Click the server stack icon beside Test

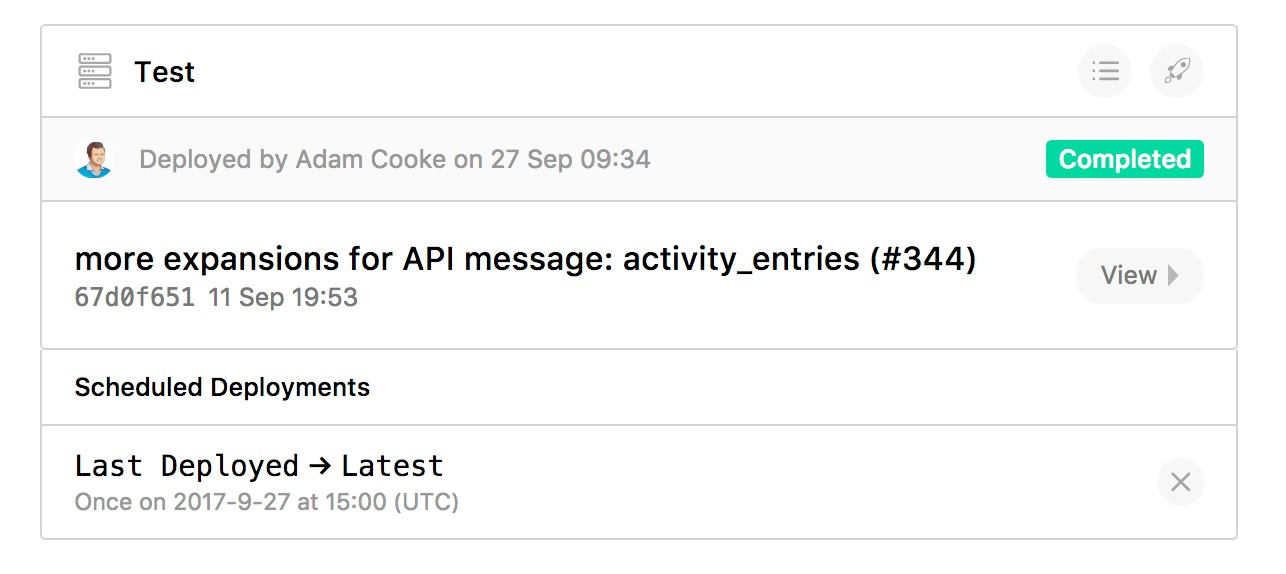95,72
